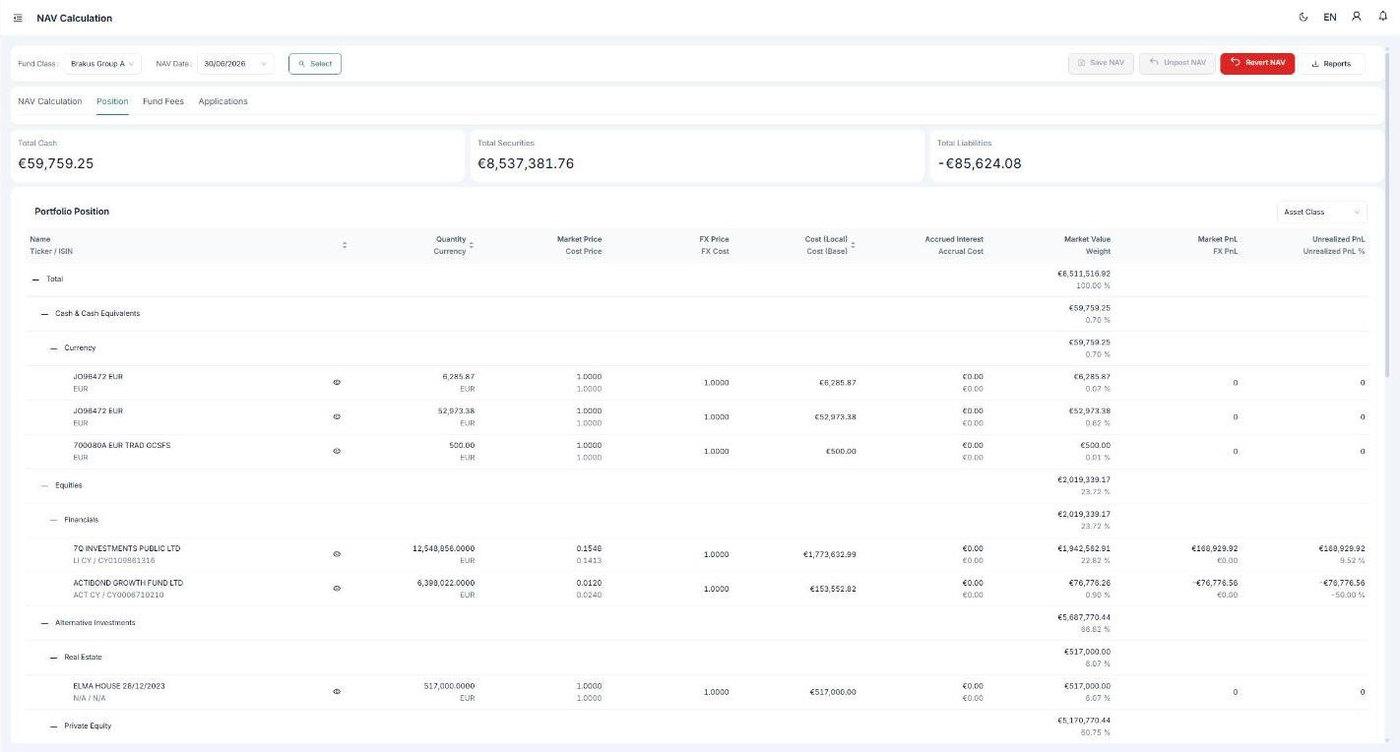
Task: Select the Position tab
Action: pos(112,101)
